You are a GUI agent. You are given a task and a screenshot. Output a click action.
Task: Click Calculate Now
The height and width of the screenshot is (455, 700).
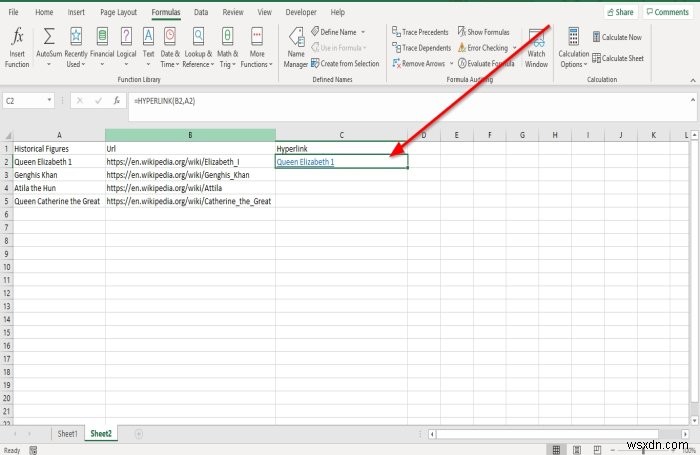click(617, 37)
